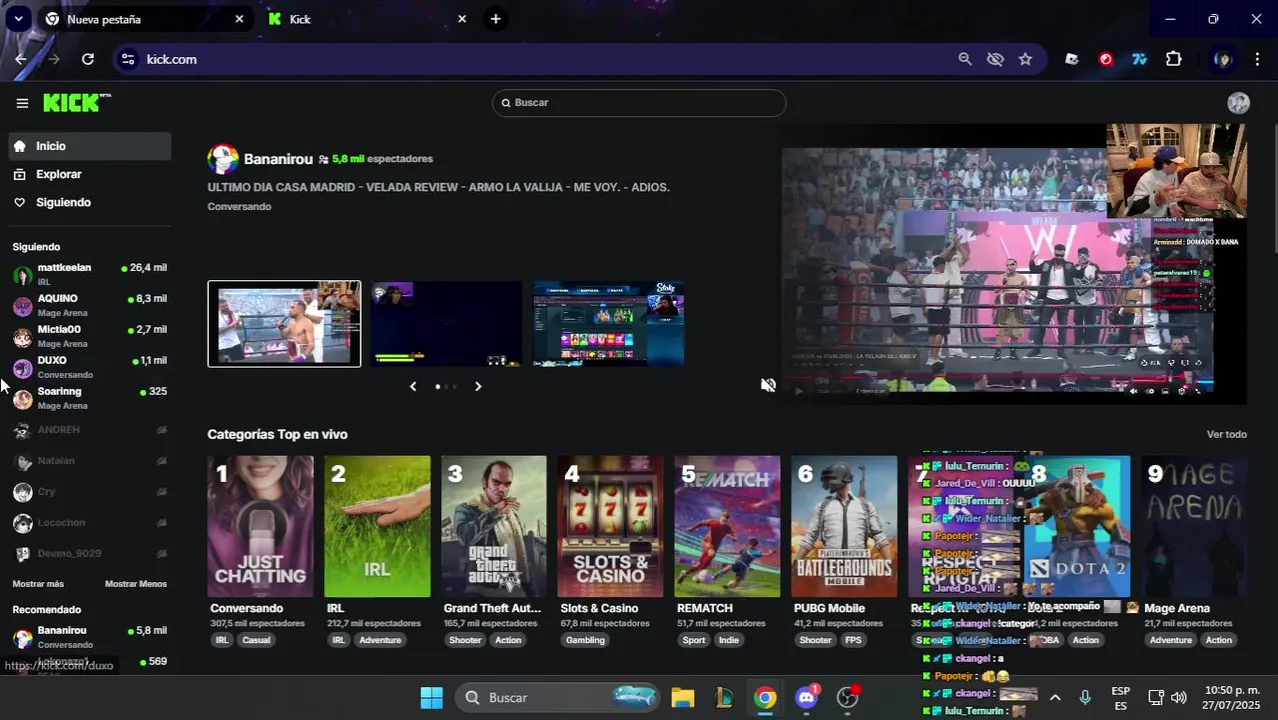Image resolution: width=1278 pixels, height=720 pixels.
Task: Open the IRL category card
Action: tap(377, 527)
